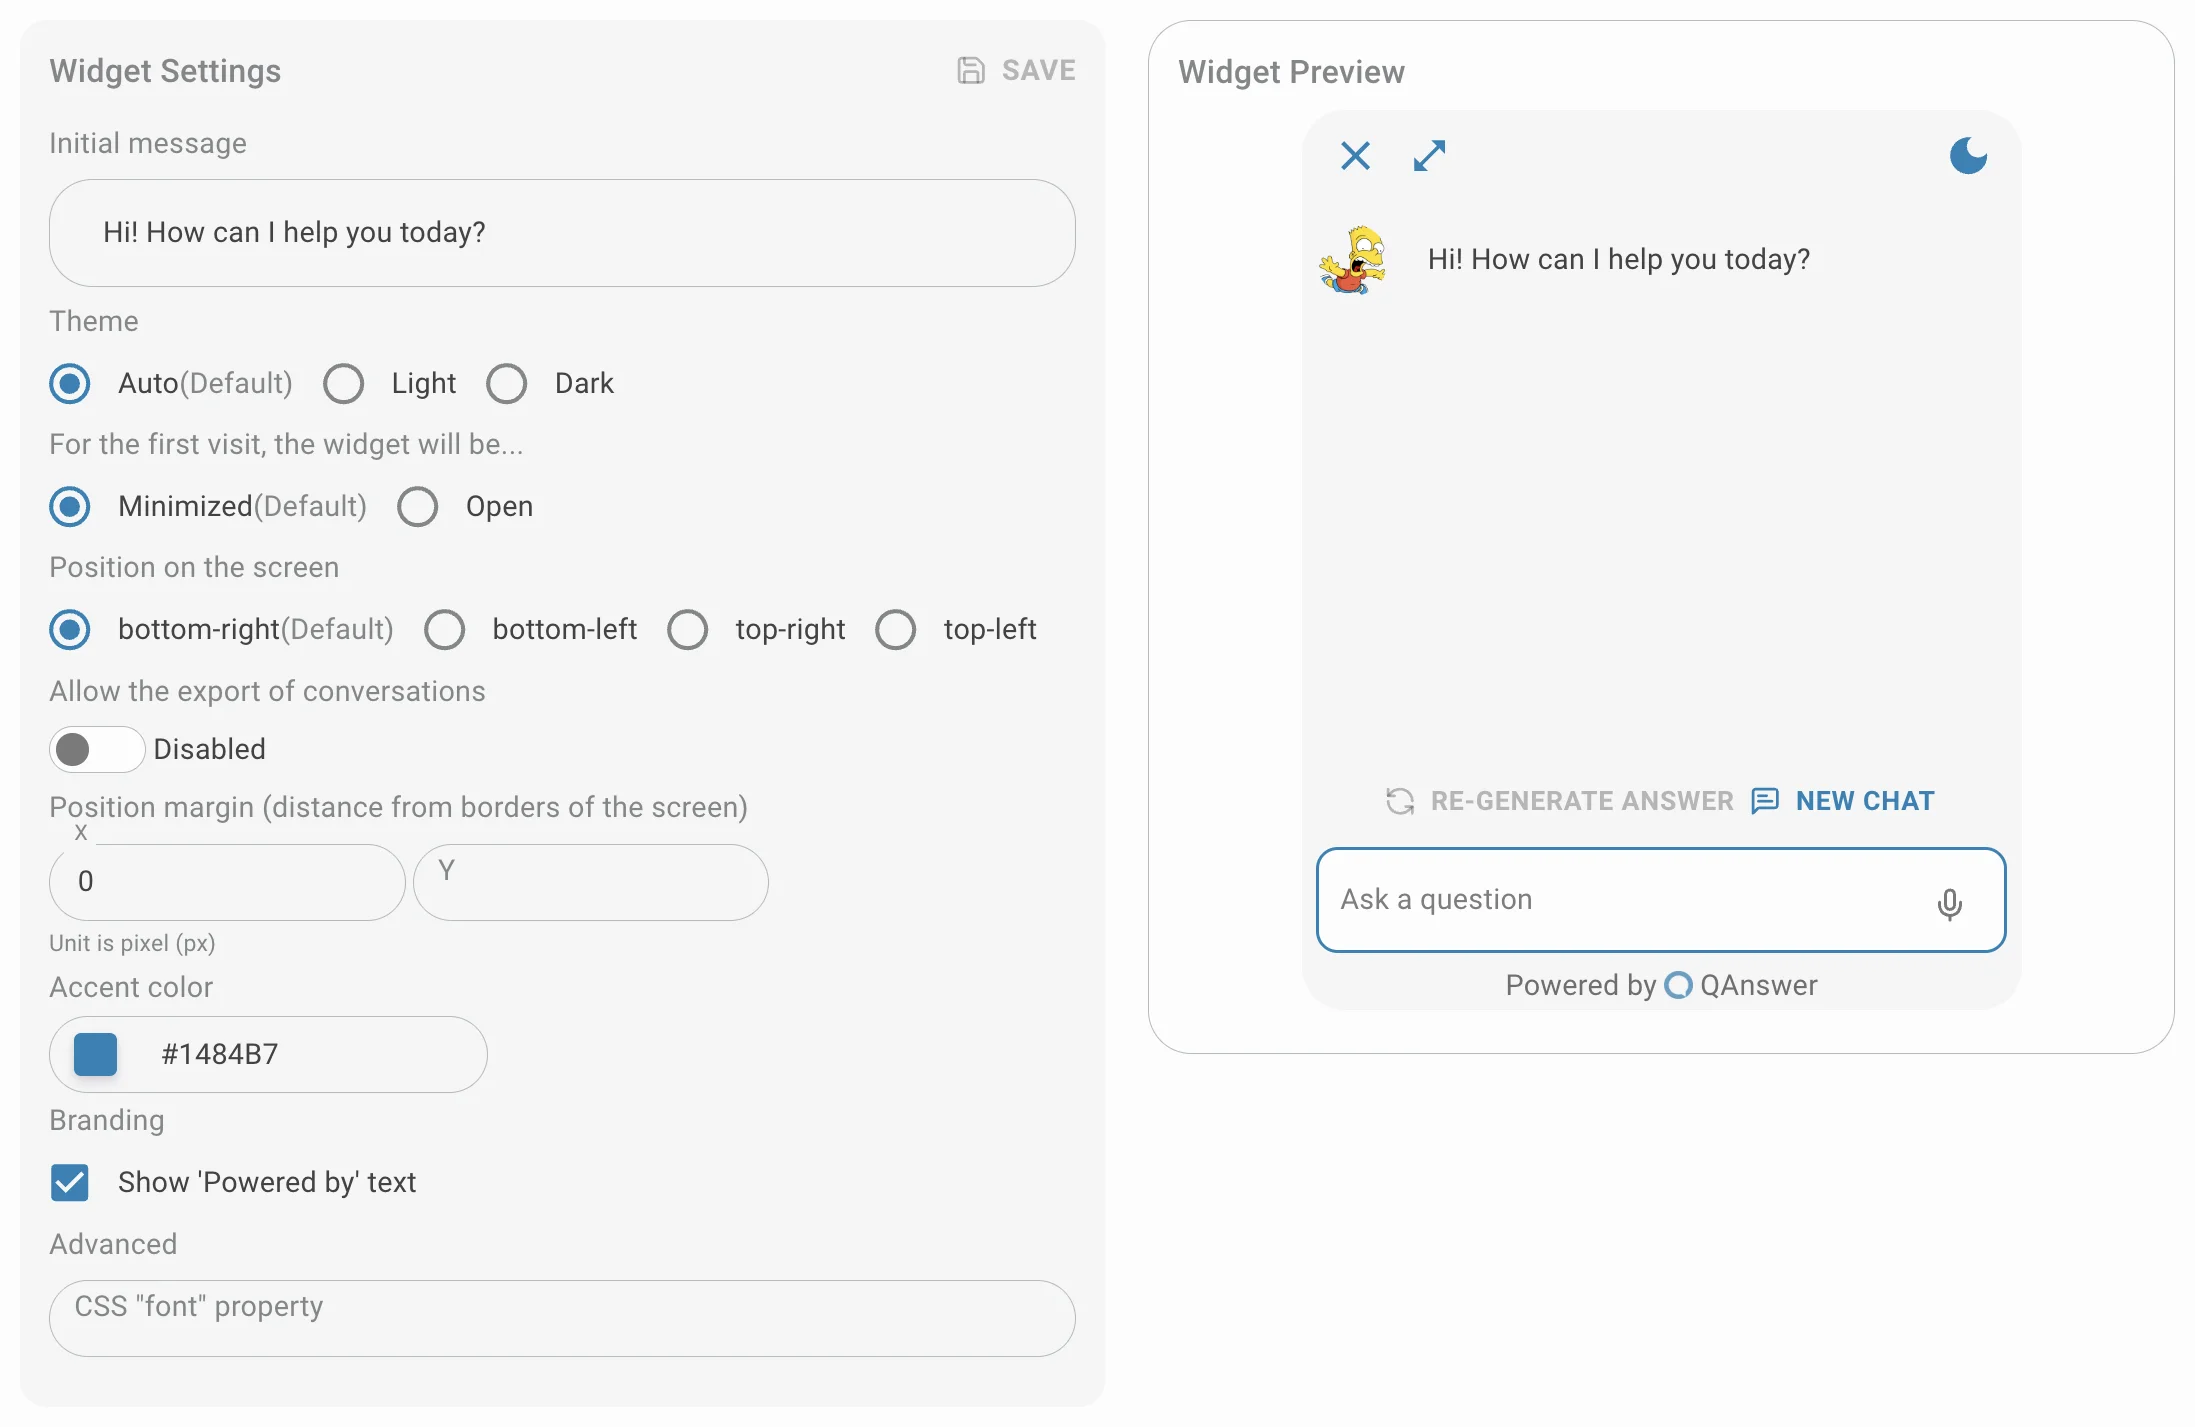Click the microphone icon in question box
Viewport: 2195px width, 1427px height.
[1949, 904]
